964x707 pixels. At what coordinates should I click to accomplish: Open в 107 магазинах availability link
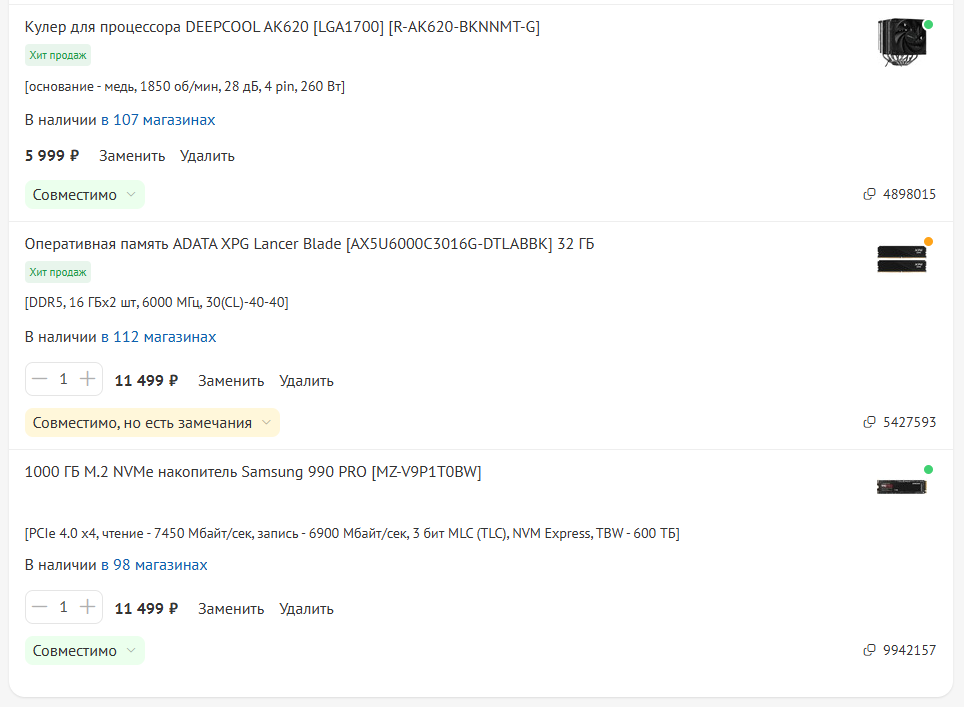158,120
